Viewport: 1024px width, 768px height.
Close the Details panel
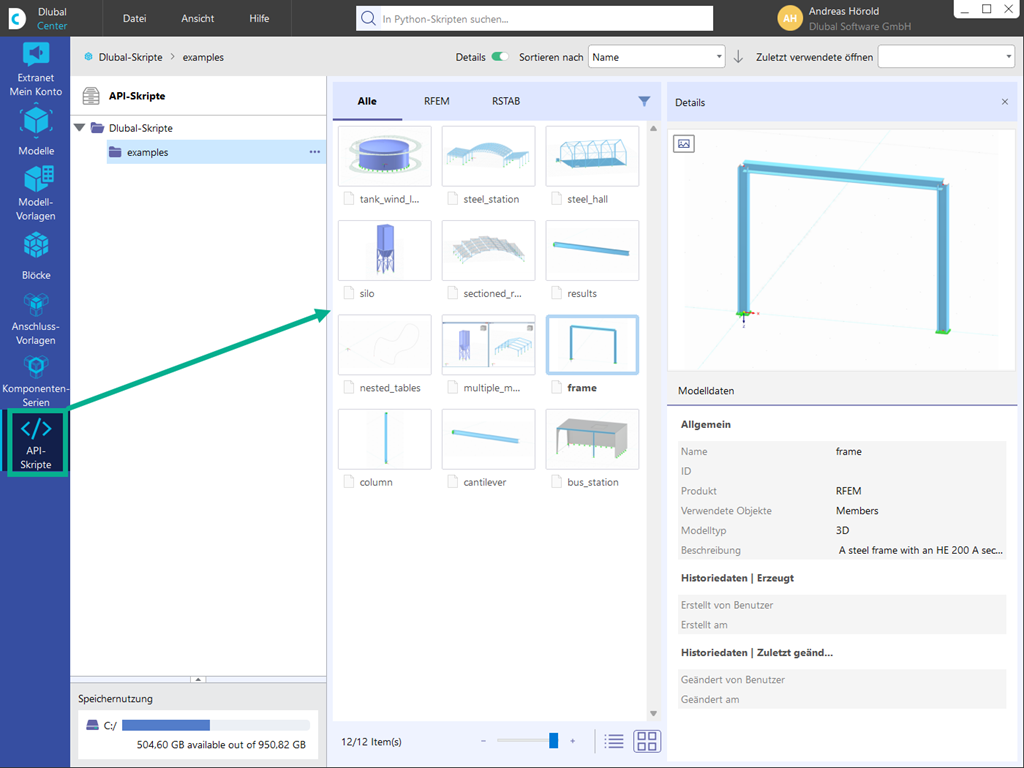[x=1004, y=102]
